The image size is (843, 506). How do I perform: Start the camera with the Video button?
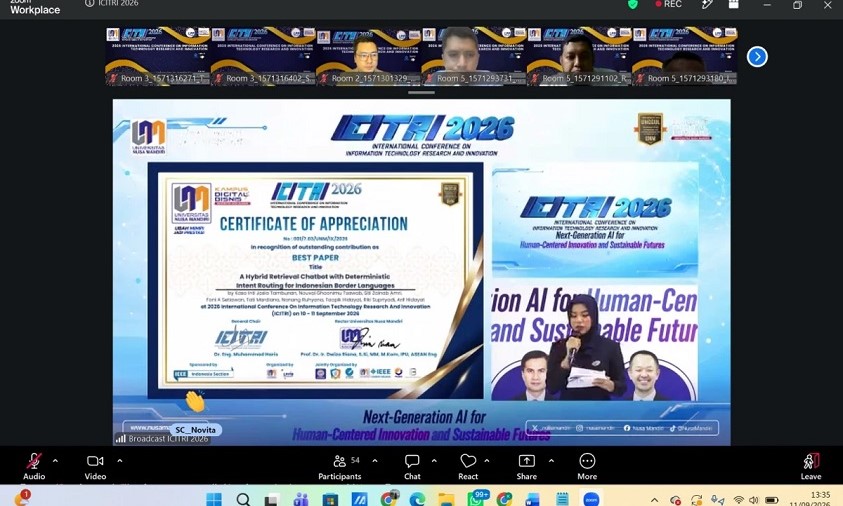(x=95, y=466)
